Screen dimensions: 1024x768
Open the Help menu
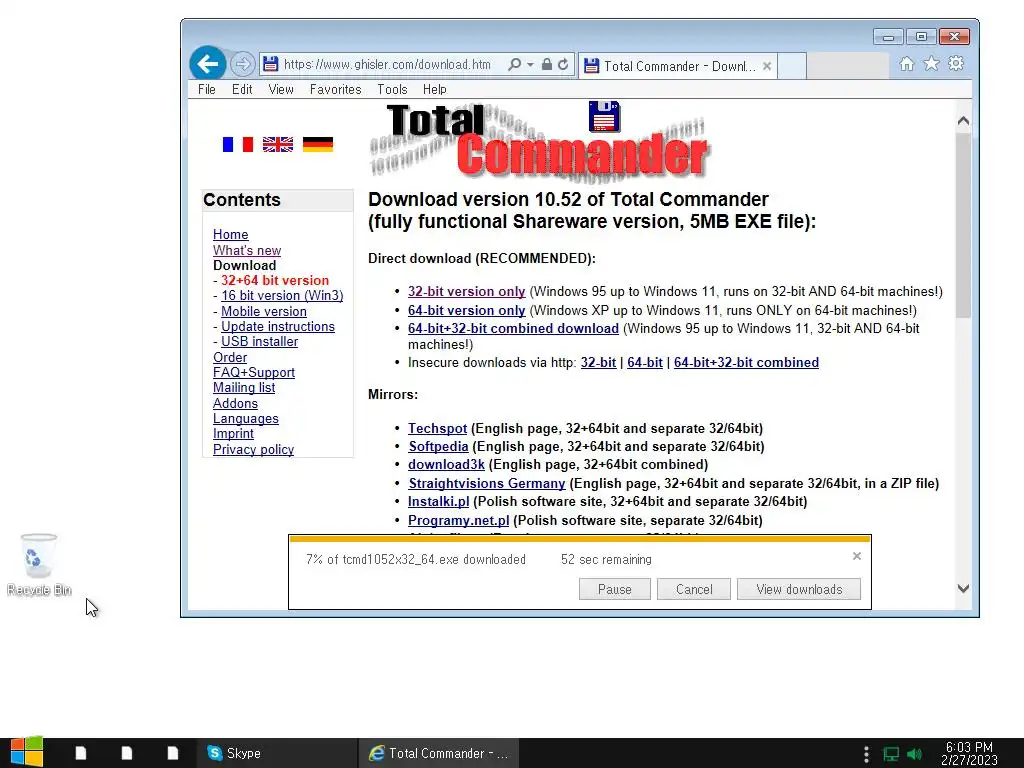(434, 89)
